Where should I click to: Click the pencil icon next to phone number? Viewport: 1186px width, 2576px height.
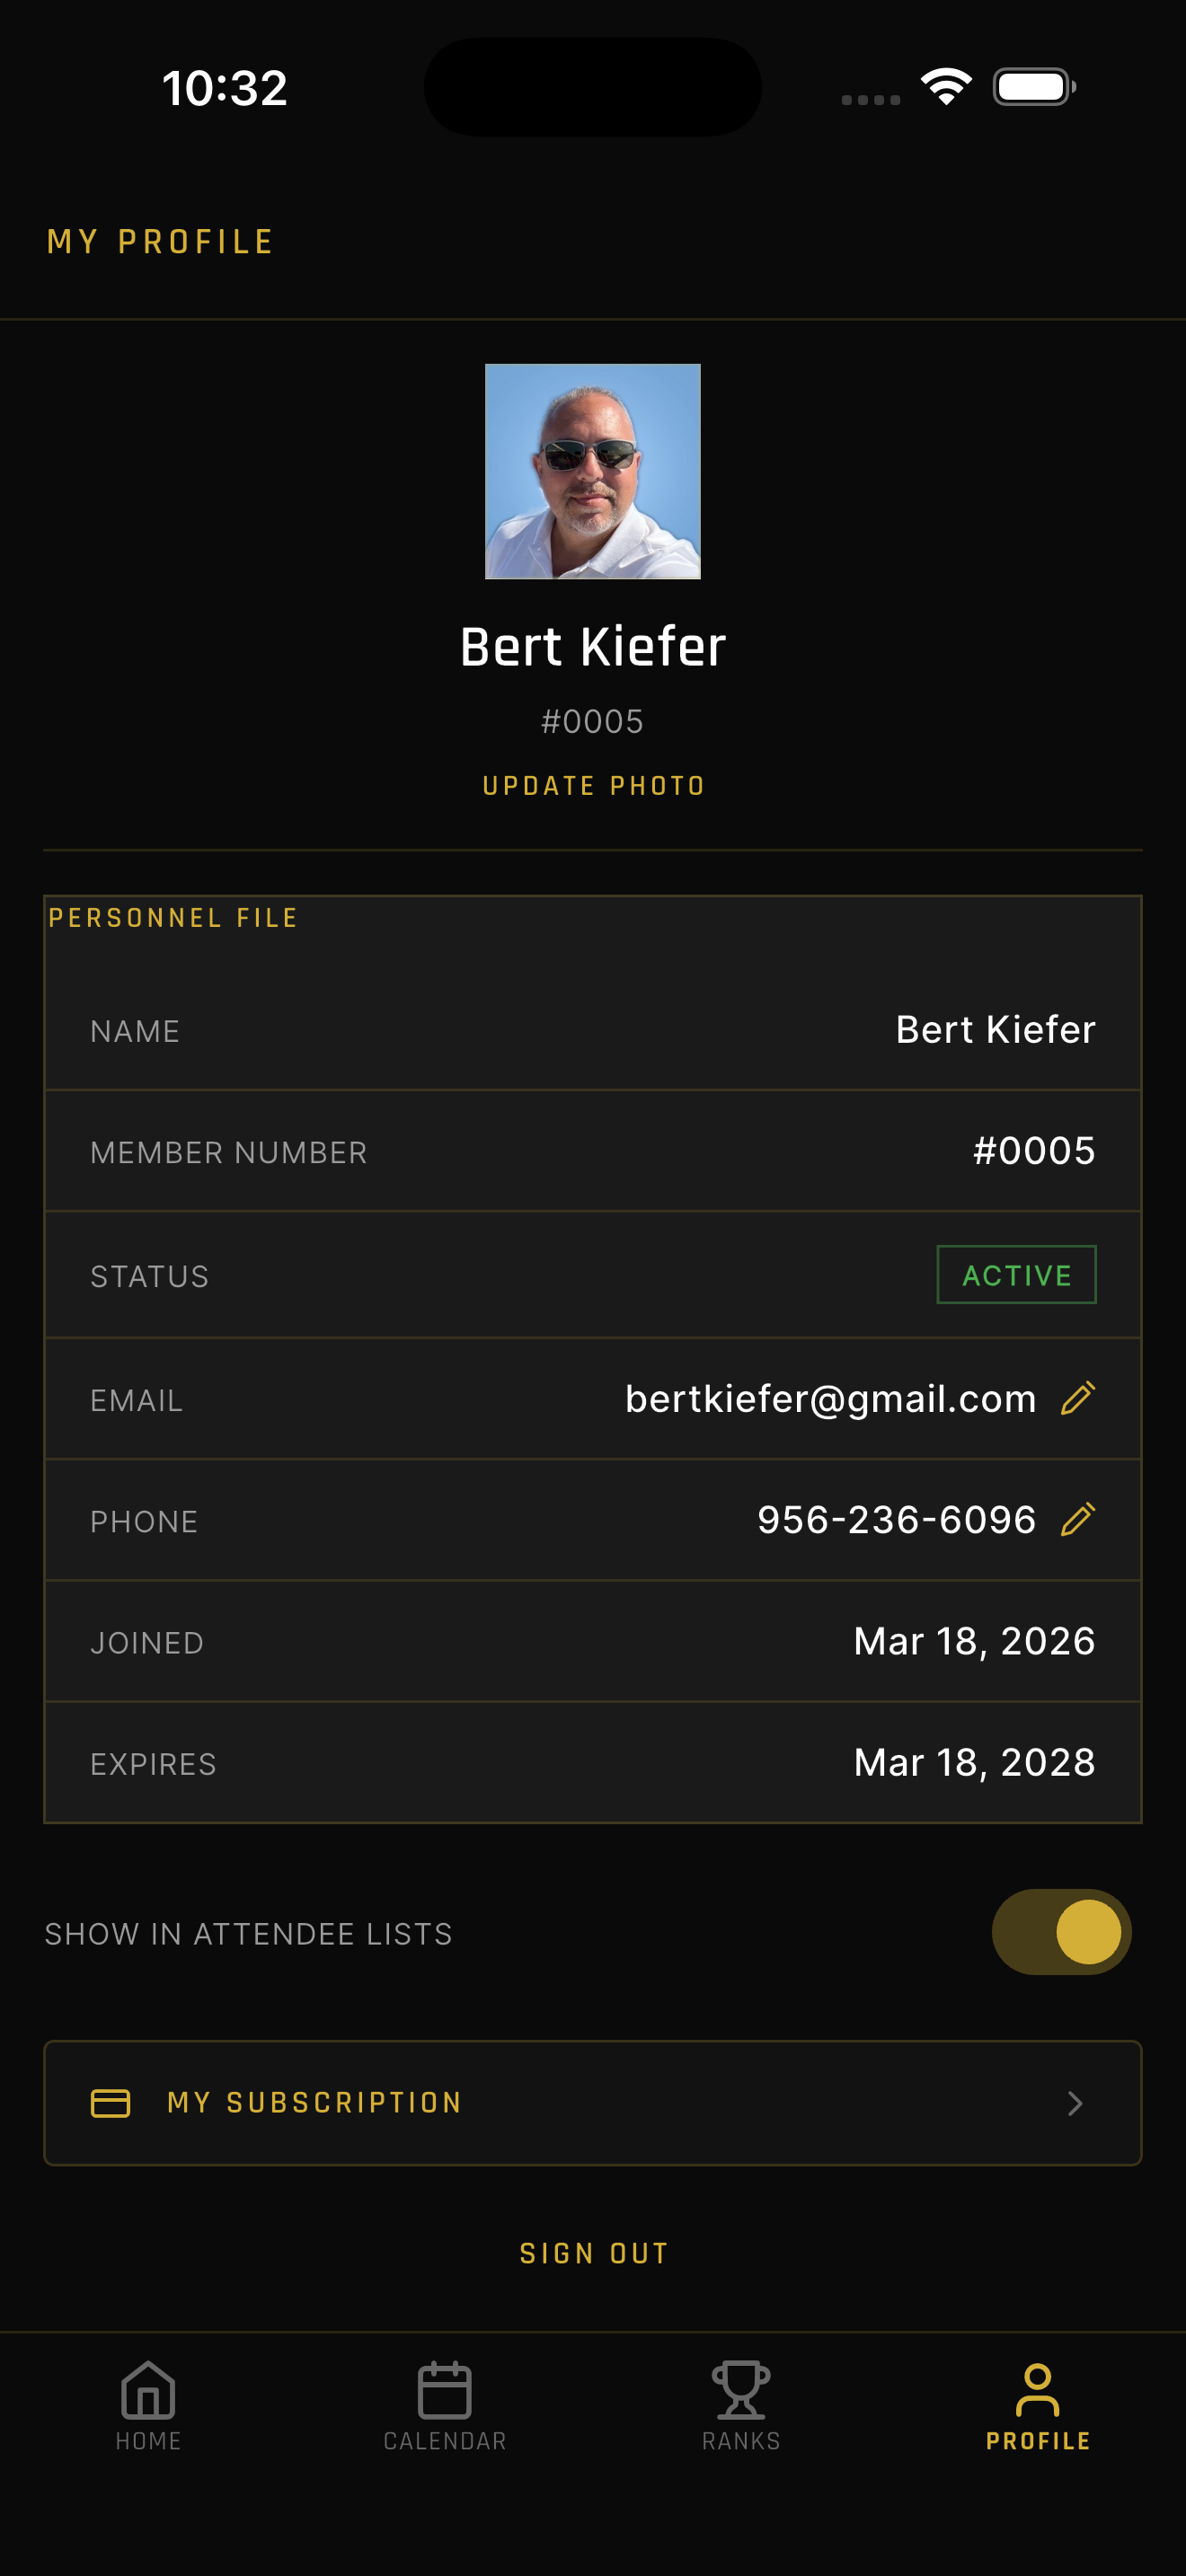coord(1077,1519)
